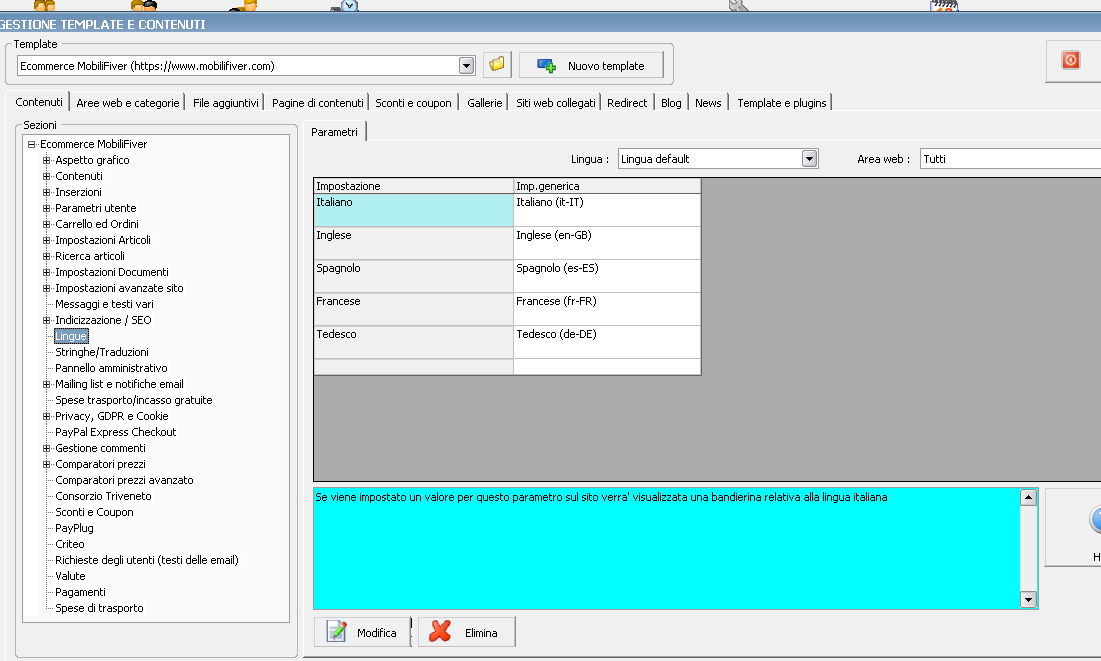1101x661 pixels.
Task: Click the Tedesco (de-DE) cell
Action: click(x=607, y=342)
